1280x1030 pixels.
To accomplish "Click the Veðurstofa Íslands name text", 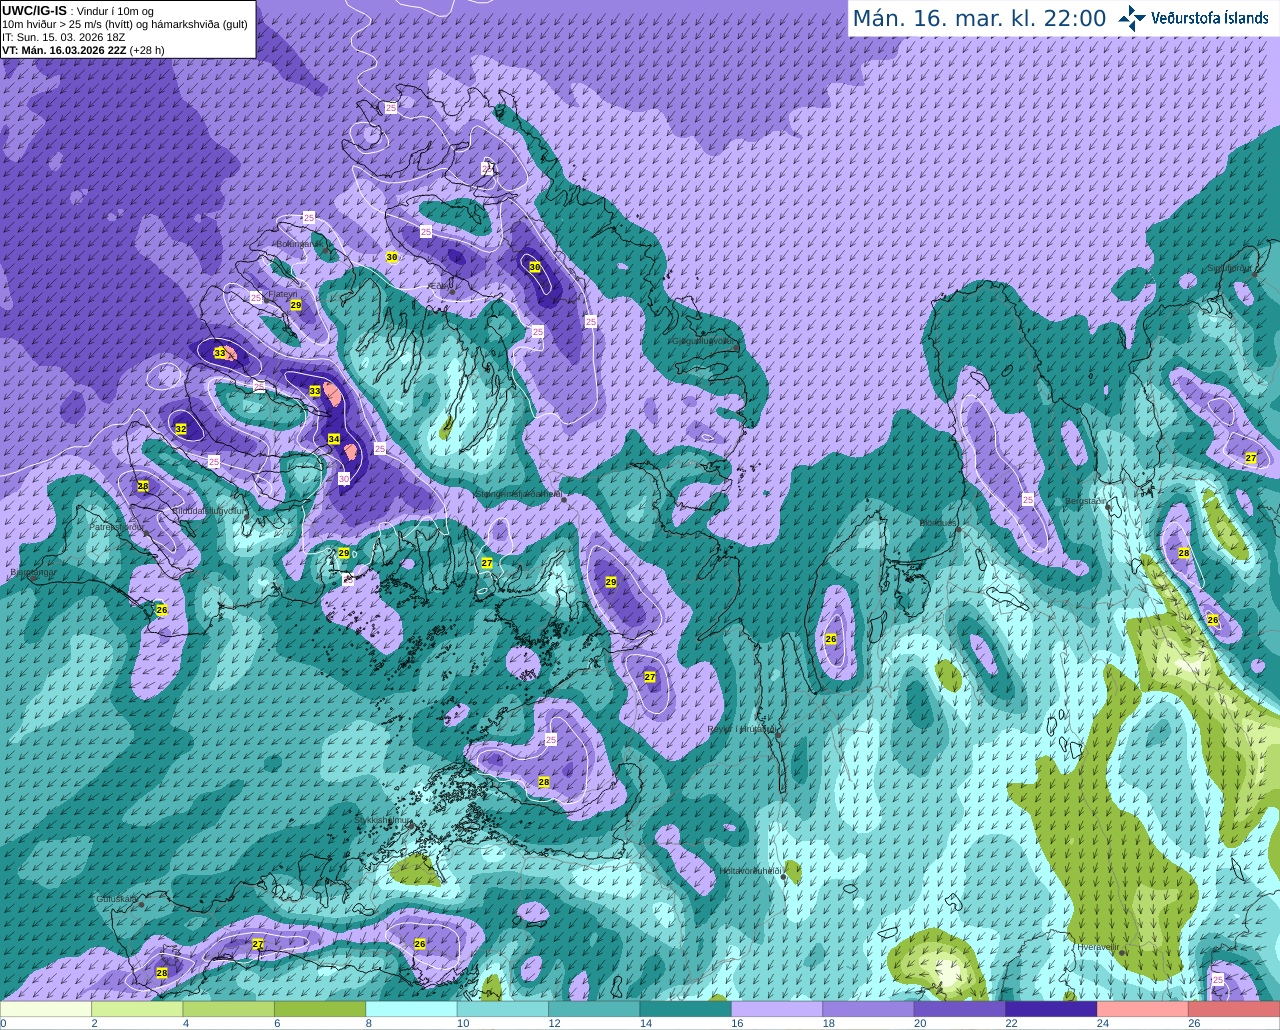I will [x=1210, y=18].
